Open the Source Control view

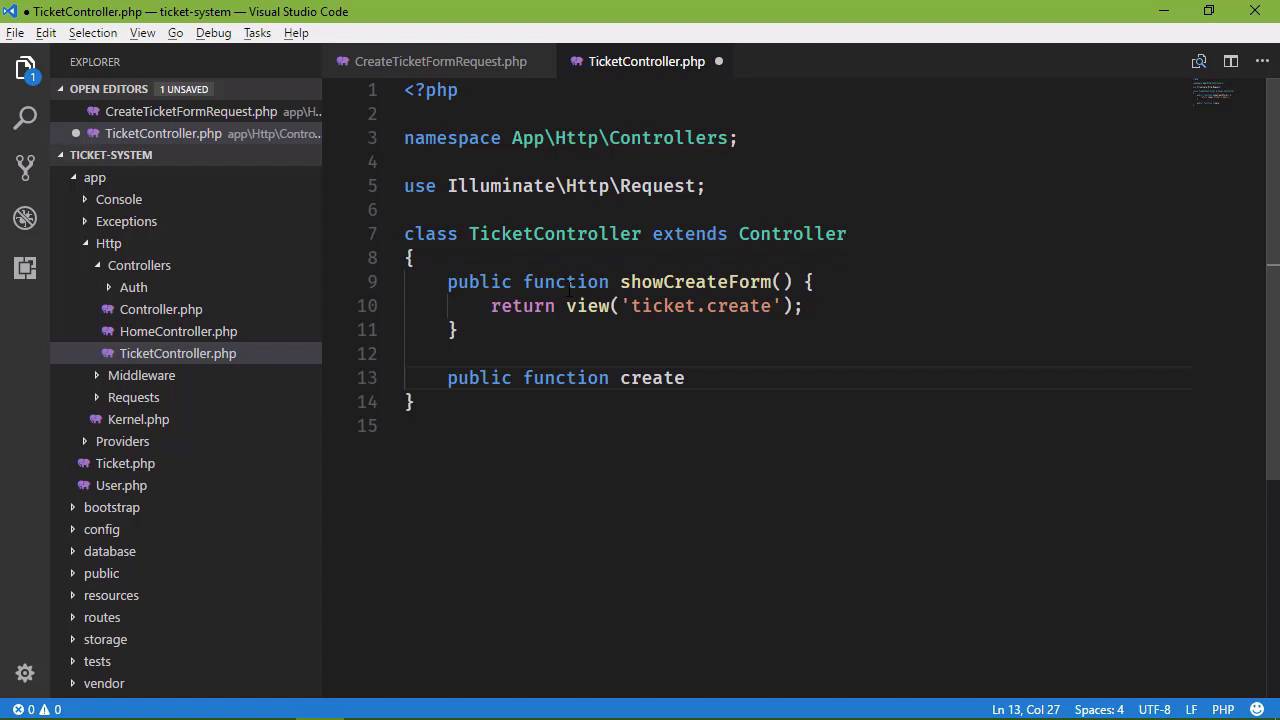click(25, 168)
